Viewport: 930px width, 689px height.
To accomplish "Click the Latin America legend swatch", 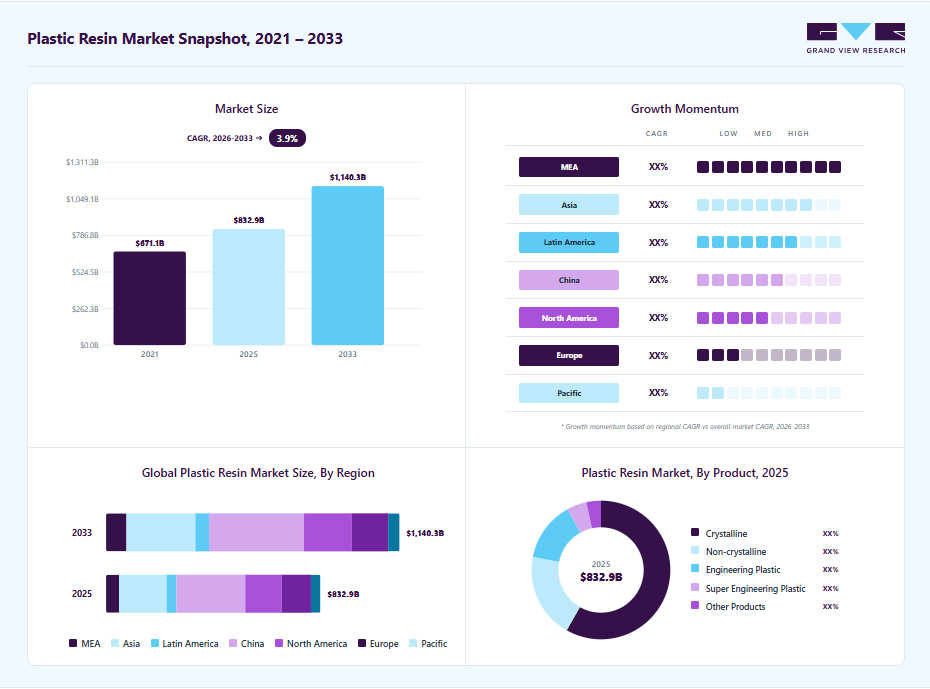I will [155, 643].
